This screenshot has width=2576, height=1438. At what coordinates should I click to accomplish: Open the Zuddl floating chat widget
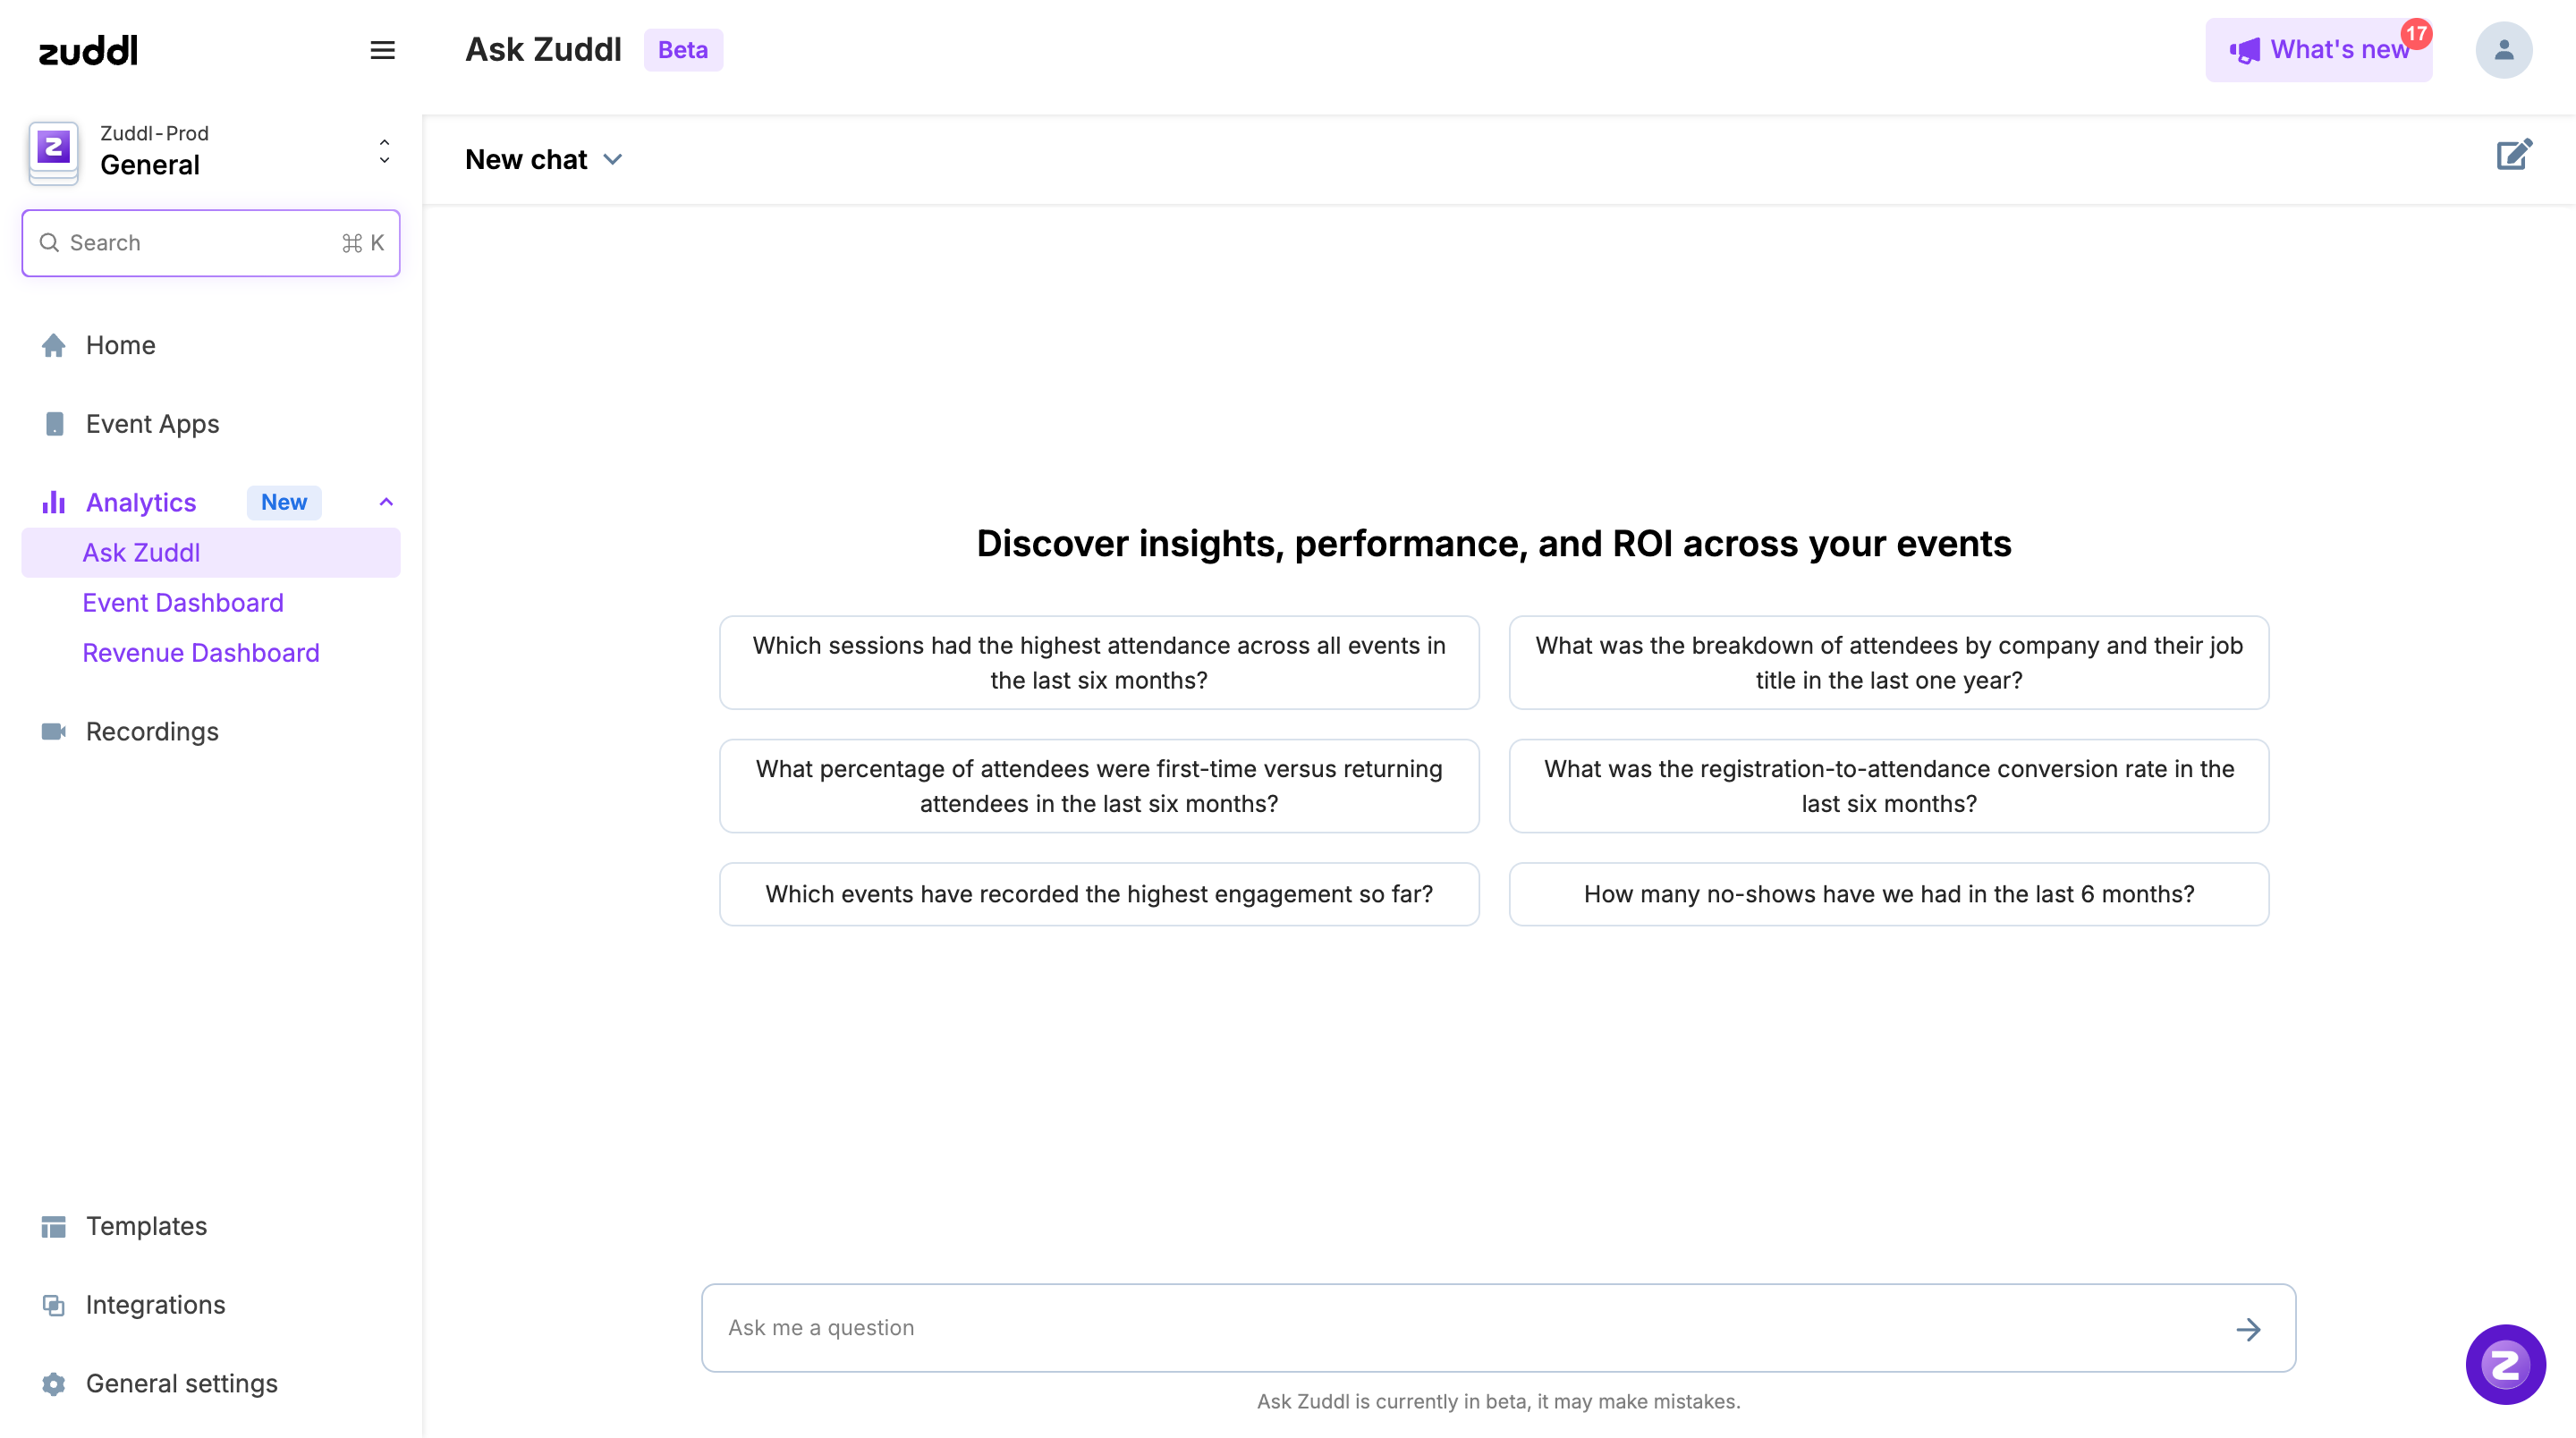click(2505, 1365)
